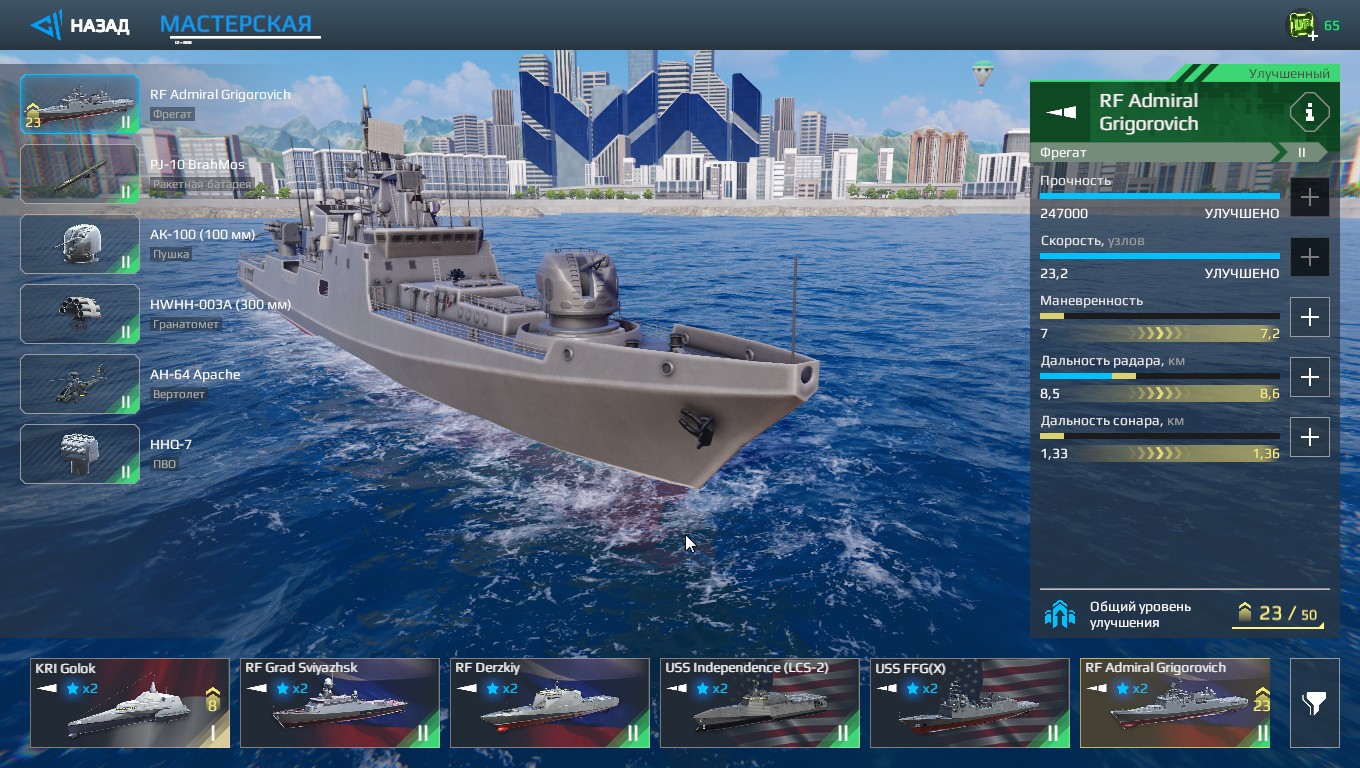Click the Дальность радара progress bar
The width and height of the screenshot is (1360, 768).
(1159, 376)
